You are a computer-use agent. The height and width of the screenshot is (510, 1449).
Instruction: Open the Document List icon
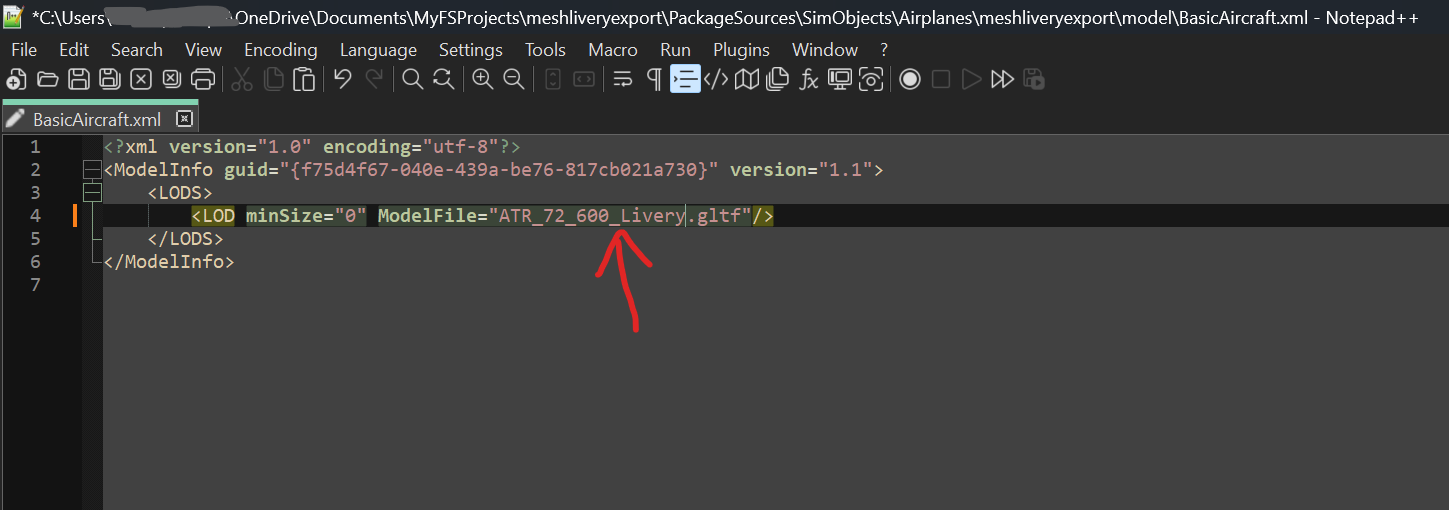pyautogui.click(x=778, y=80)
